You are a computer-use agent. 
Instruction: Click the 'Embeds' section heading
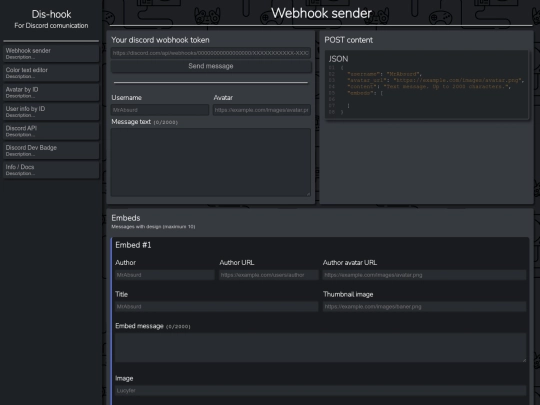tap(126, 218)
